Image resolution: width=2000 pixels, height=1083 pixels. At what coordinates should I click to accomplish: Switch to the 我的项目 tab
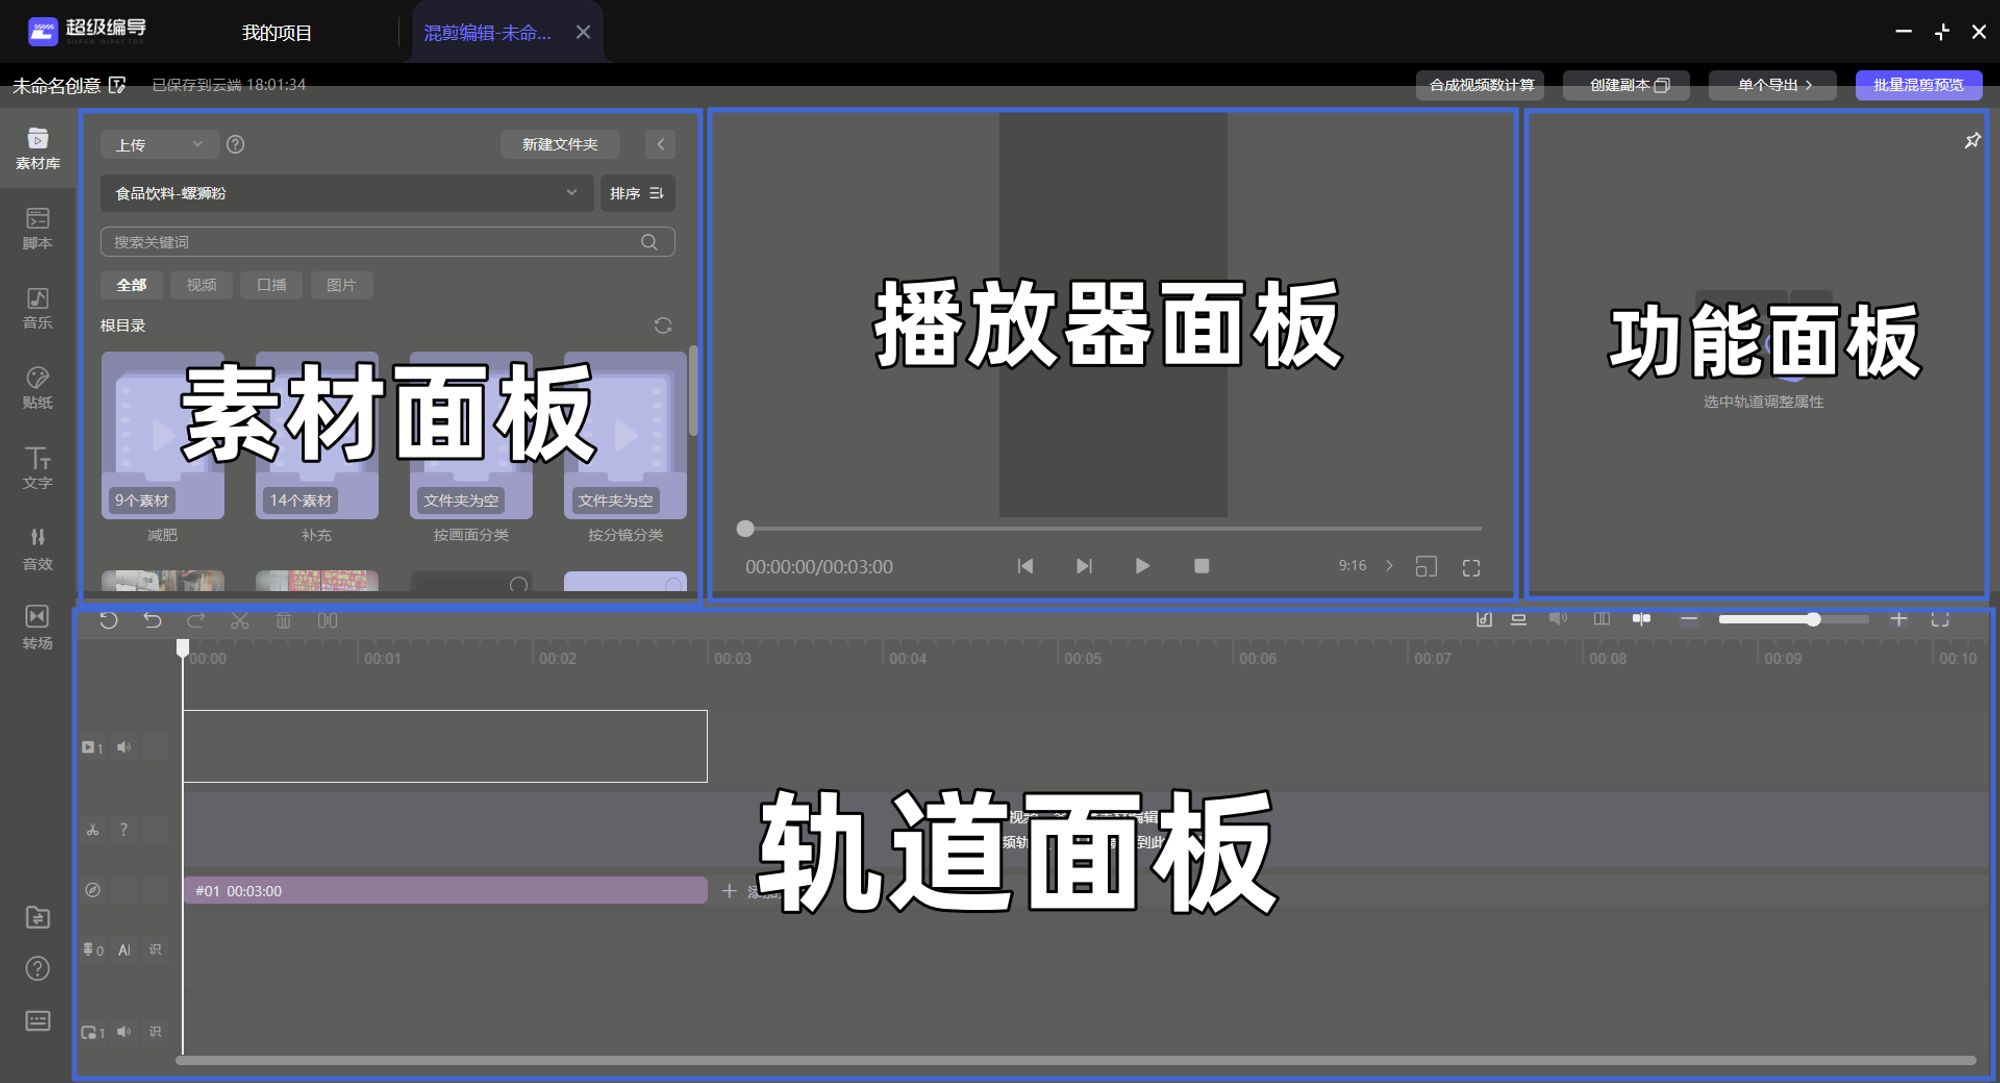click(x=277, y=33)
